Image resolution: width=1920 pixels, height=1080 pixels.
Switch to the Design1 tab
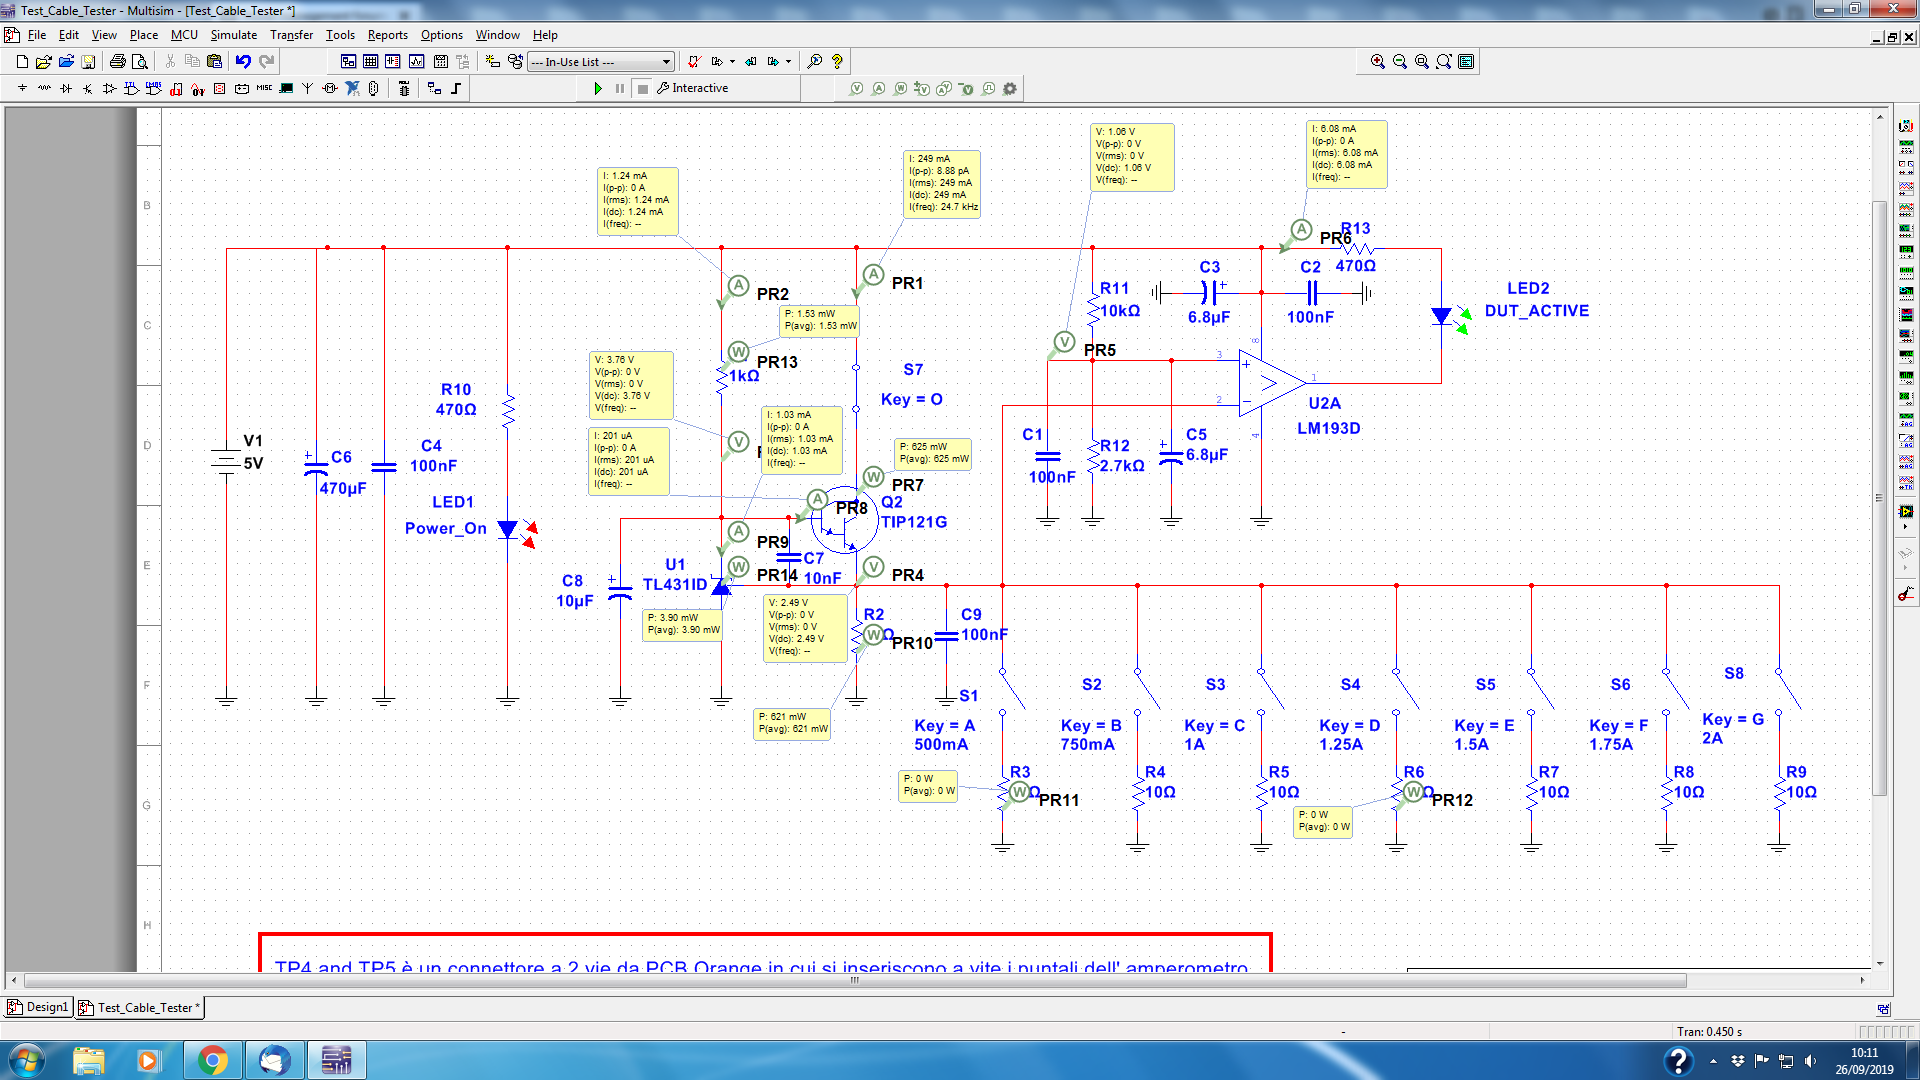click(38, 1007)
